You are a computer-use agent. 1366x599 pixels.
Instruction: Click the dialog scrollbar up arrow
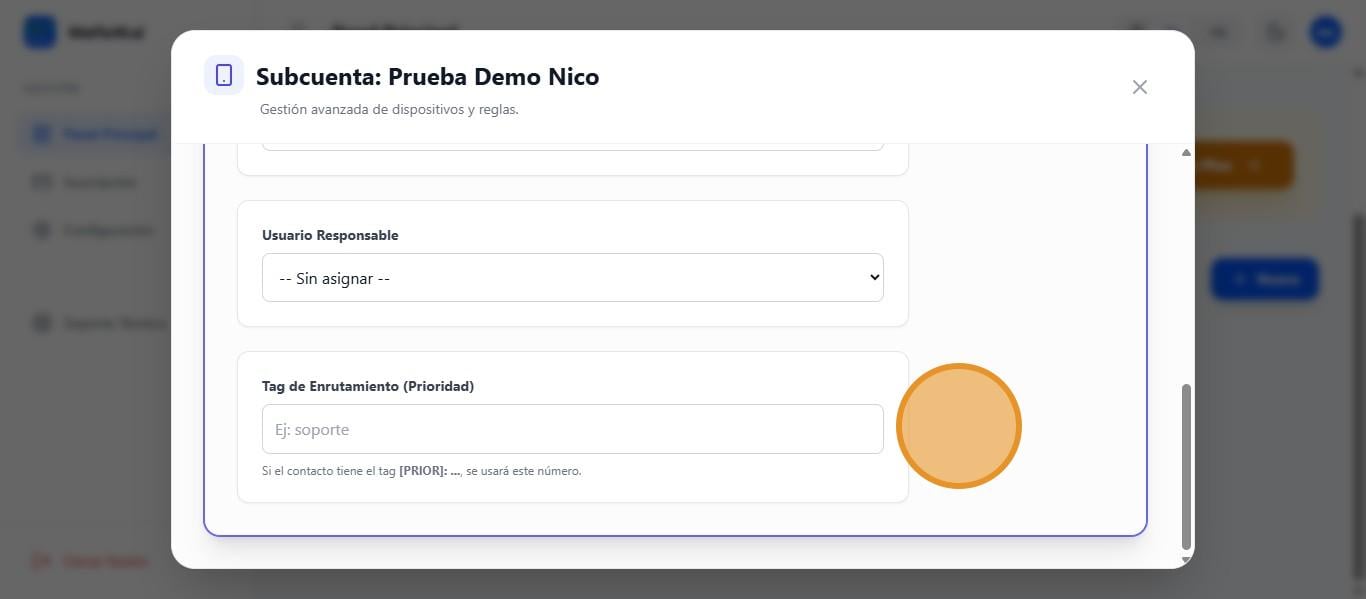click(x=1187, y=153)
